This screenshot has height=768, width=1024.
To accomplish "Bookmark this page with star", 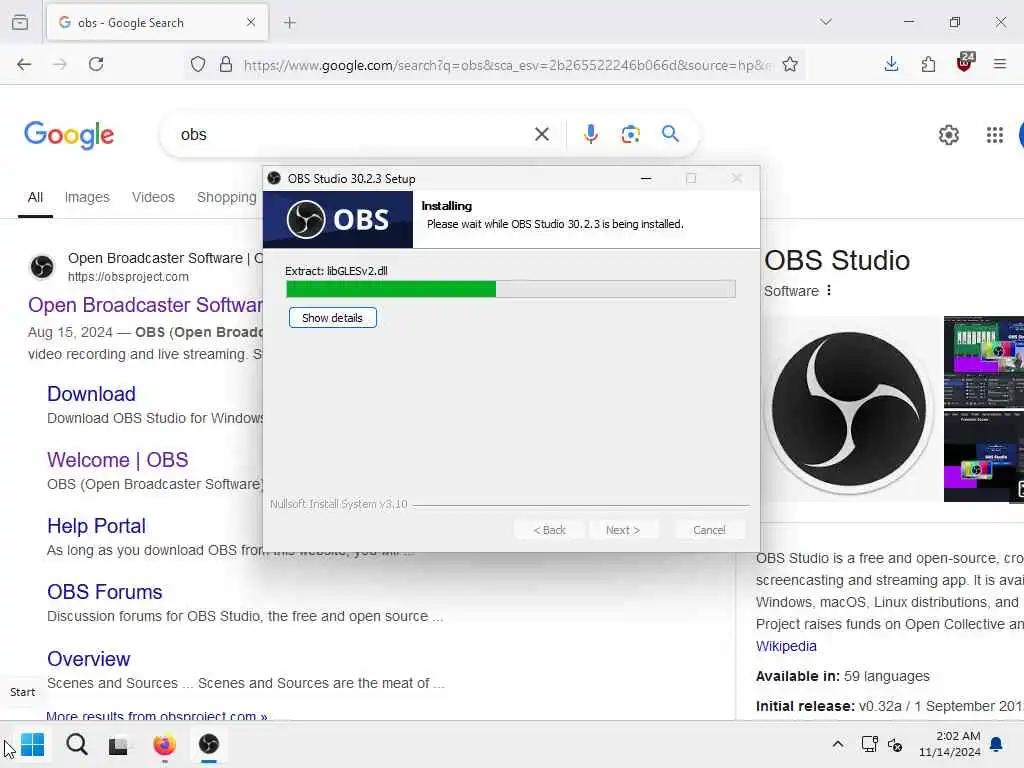I will [790, 64].
